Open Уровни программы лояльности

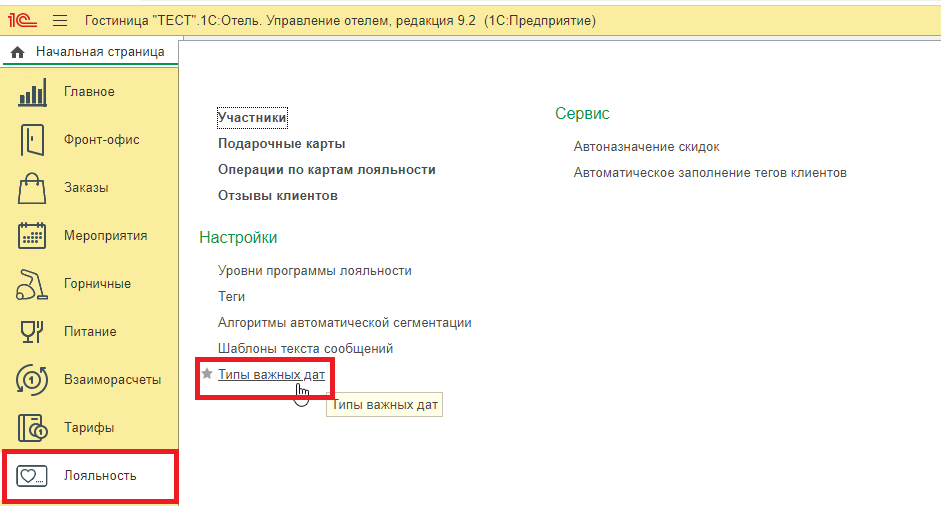314,271
